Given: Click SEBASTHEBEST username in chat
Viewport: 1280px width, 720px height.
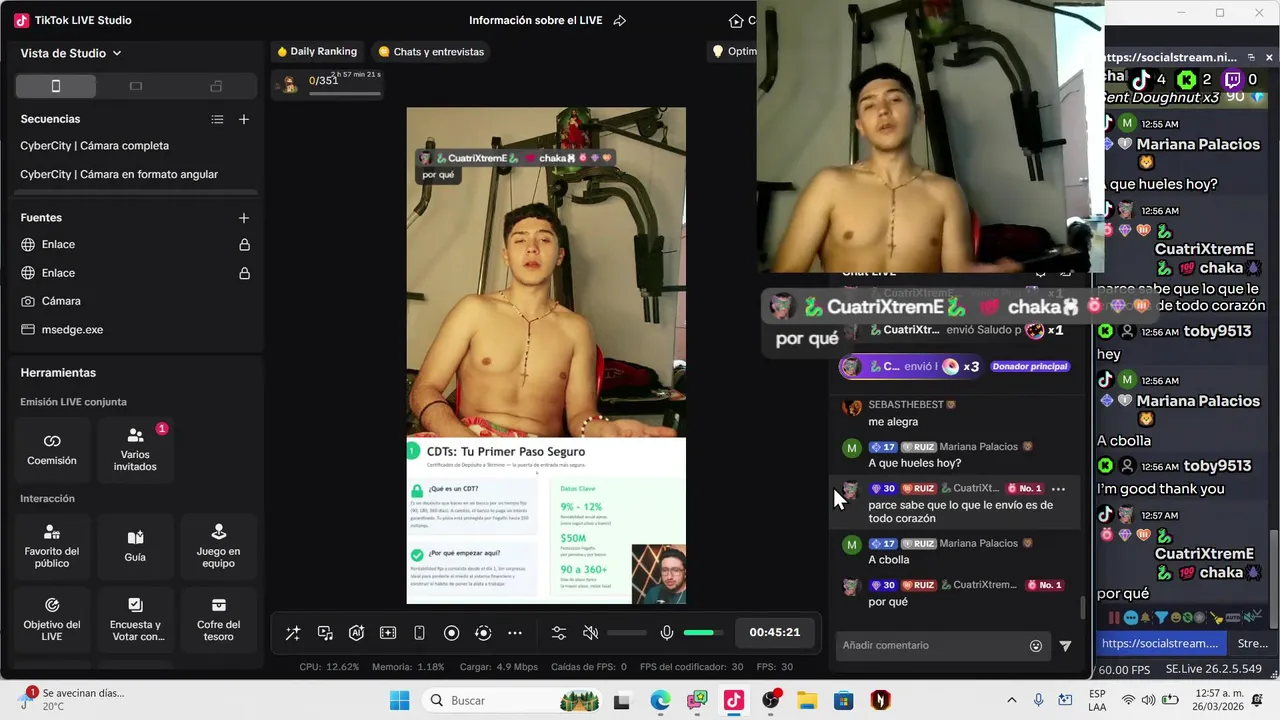Looking at the screenshot, I should (x=906, y=405).
